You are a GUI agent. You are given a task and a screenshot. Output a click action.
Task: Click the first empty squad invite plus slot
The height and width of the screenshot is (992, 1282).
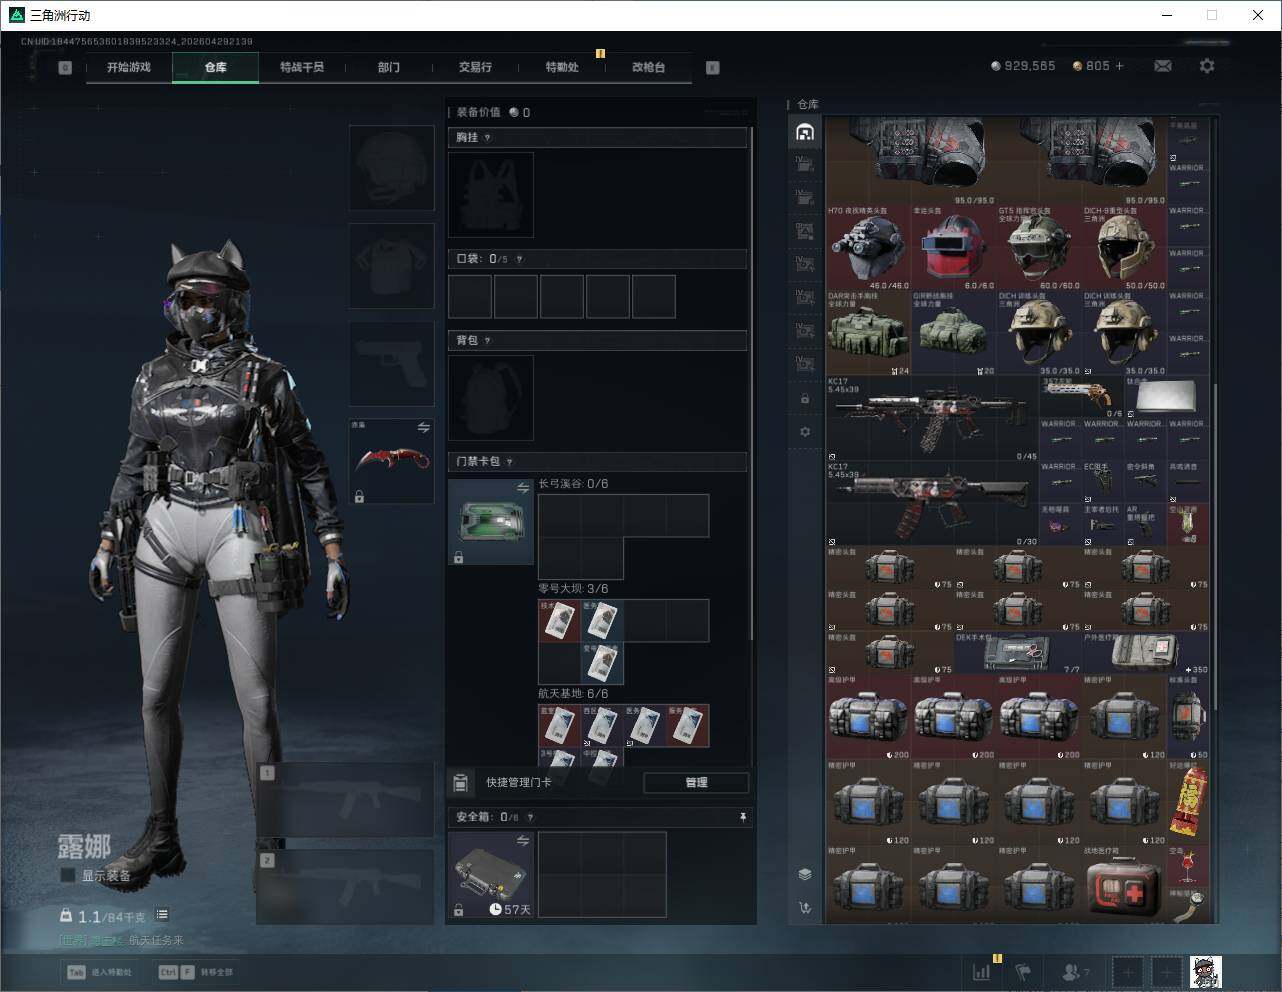[x=1128, y=971]
